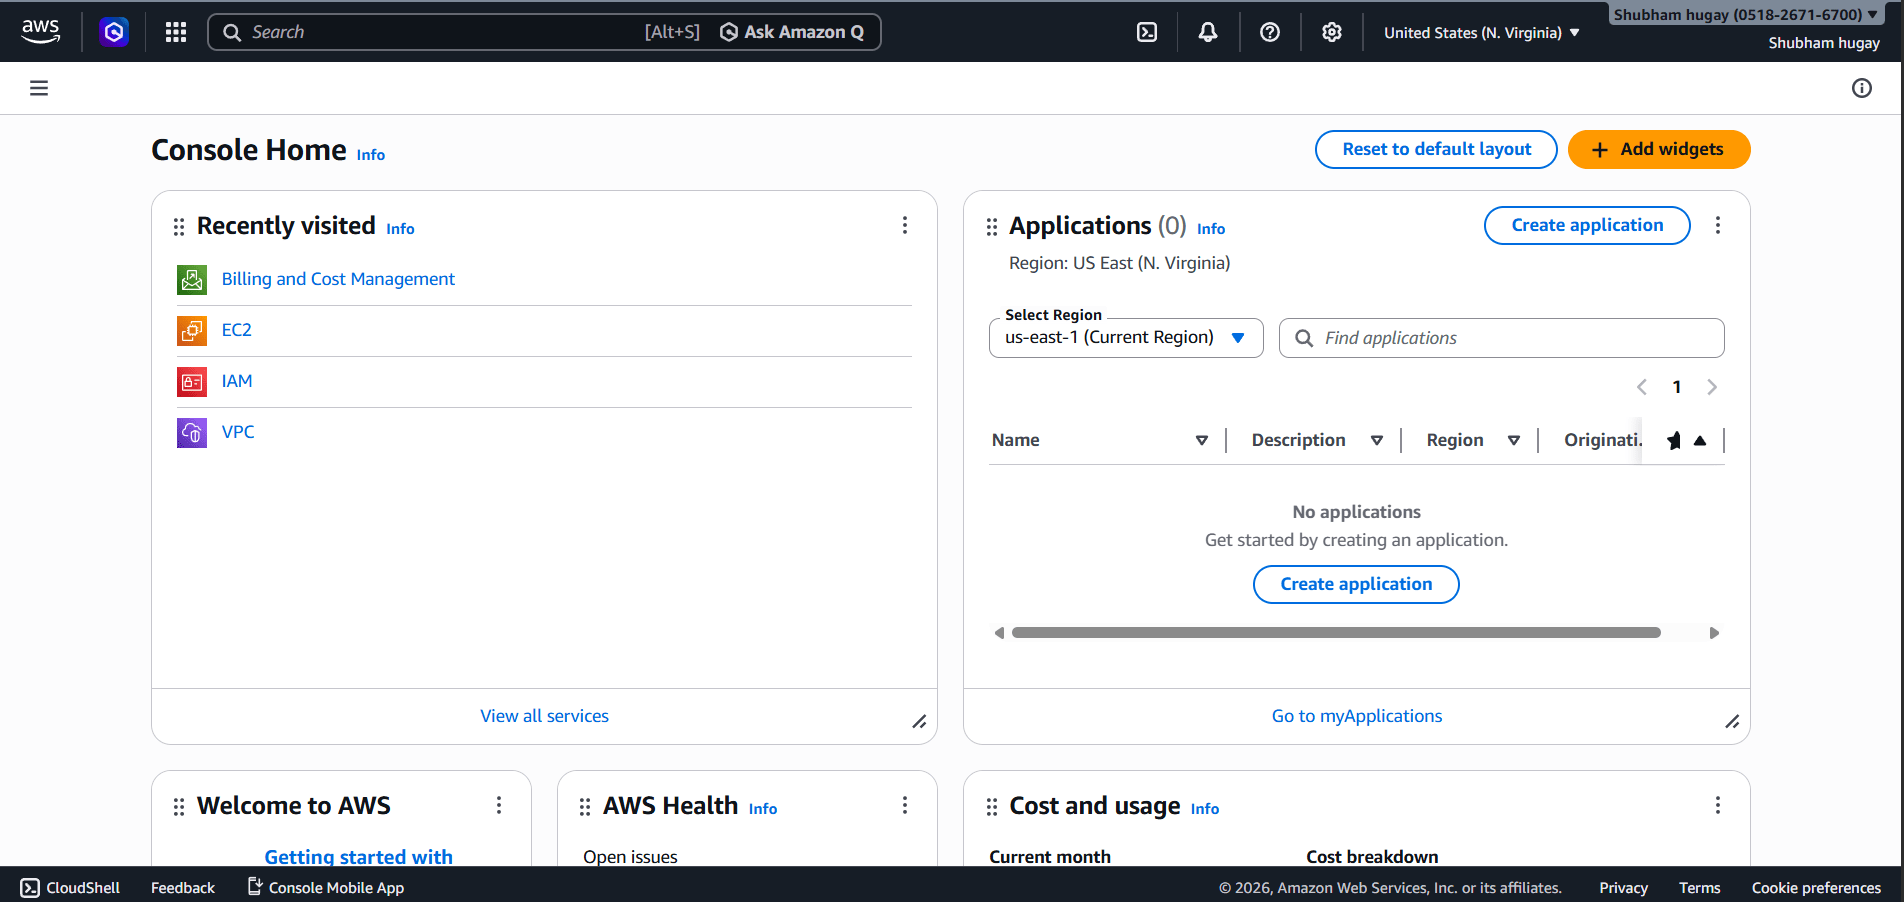Open Cookie preferences in footer
This screenshot has width=1904, height=902.
(1816, 888)
